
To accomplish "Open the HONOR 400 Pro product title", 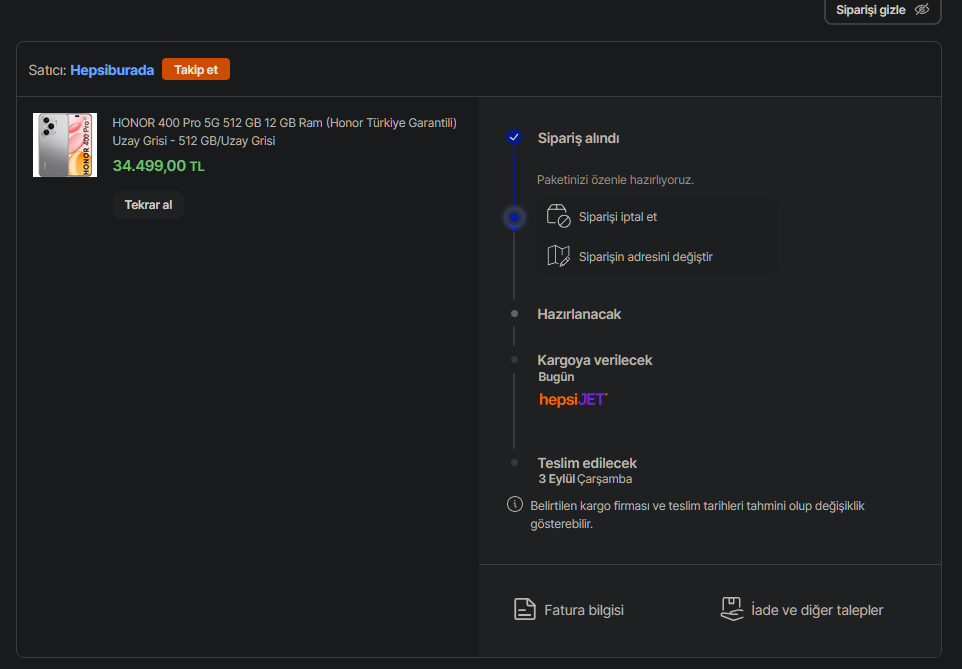I will click(x=284, y=131).
